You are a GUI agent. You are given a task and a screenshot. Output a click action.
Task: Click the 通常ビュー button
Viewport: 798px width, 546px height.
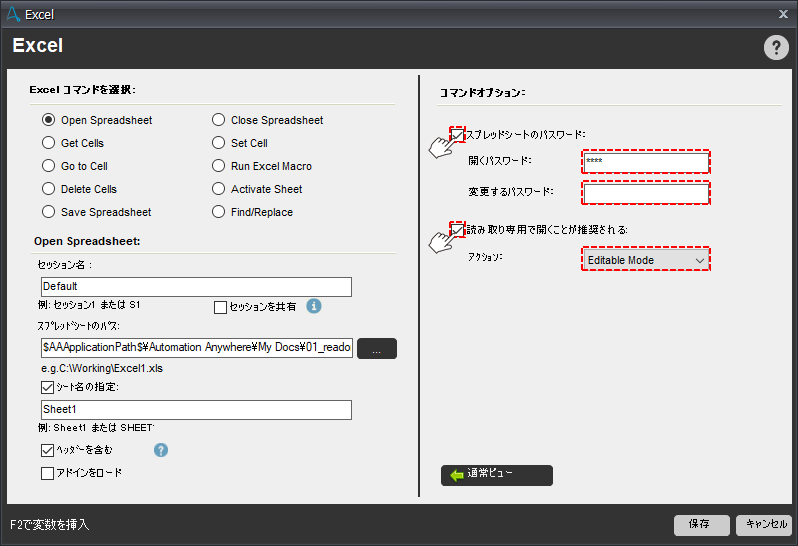pyautogui.click(x=497, y=475)
